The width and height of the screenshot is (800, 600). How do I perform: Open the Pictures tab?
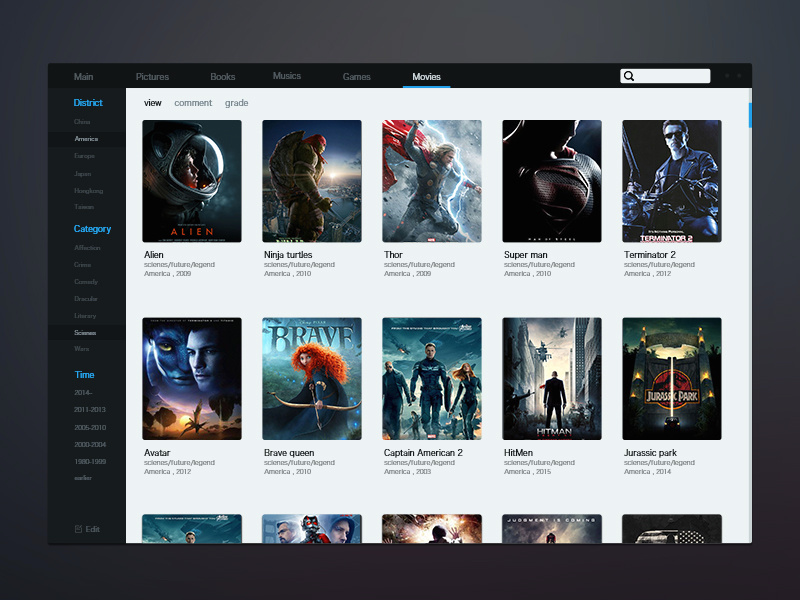pyautogui.click(x=152, y=77)
